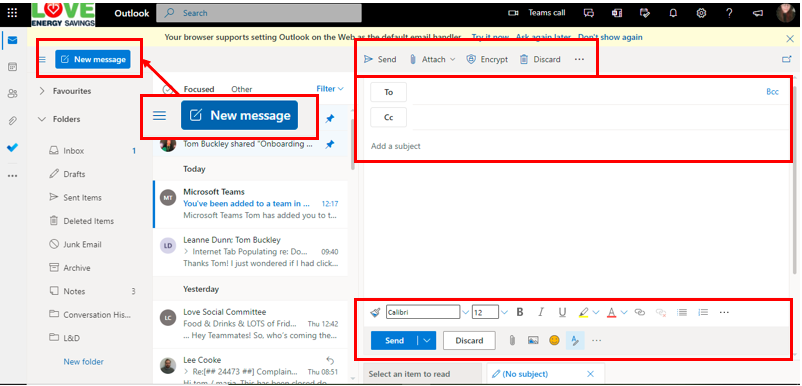Click the bottom Discard button
The width and height of the screenshot is (802, 386).
(469, 340)
